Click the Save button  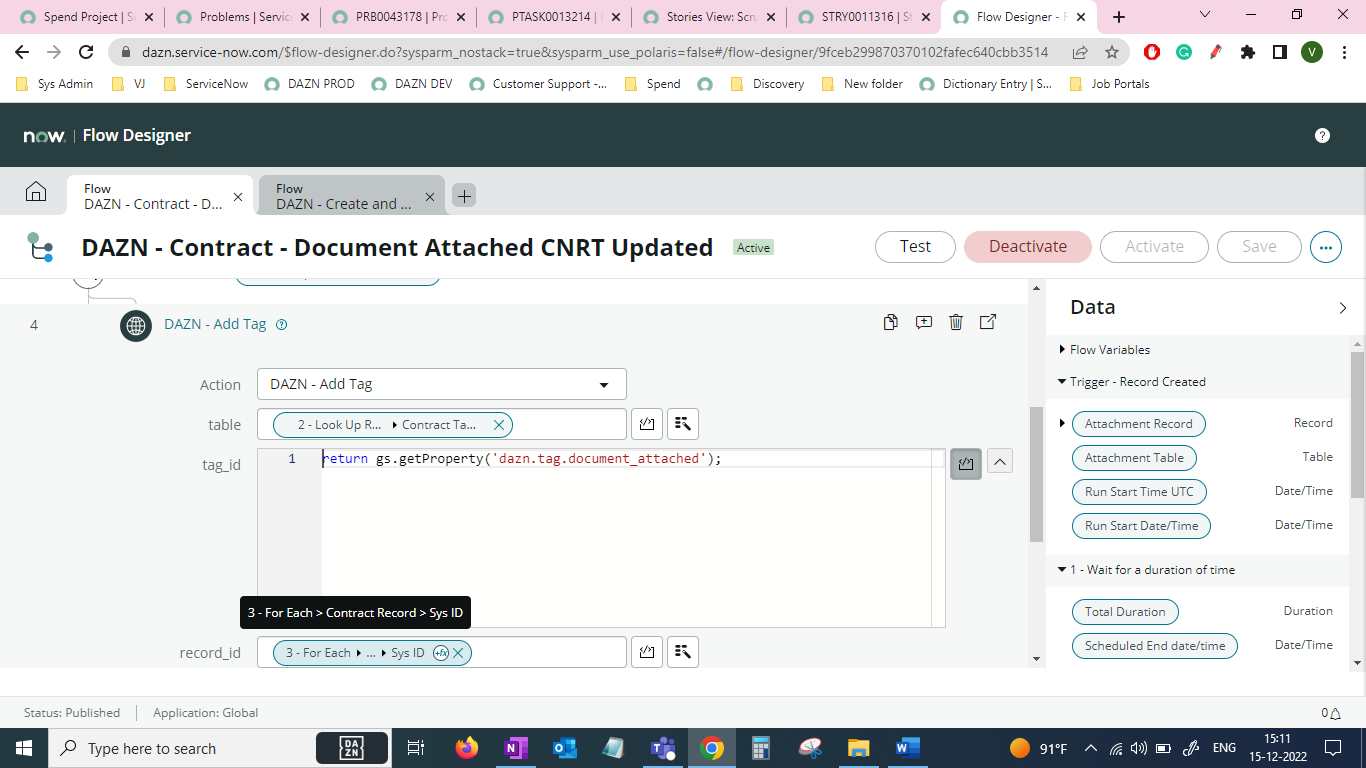pyautogui.click(x=1259, y=246)
